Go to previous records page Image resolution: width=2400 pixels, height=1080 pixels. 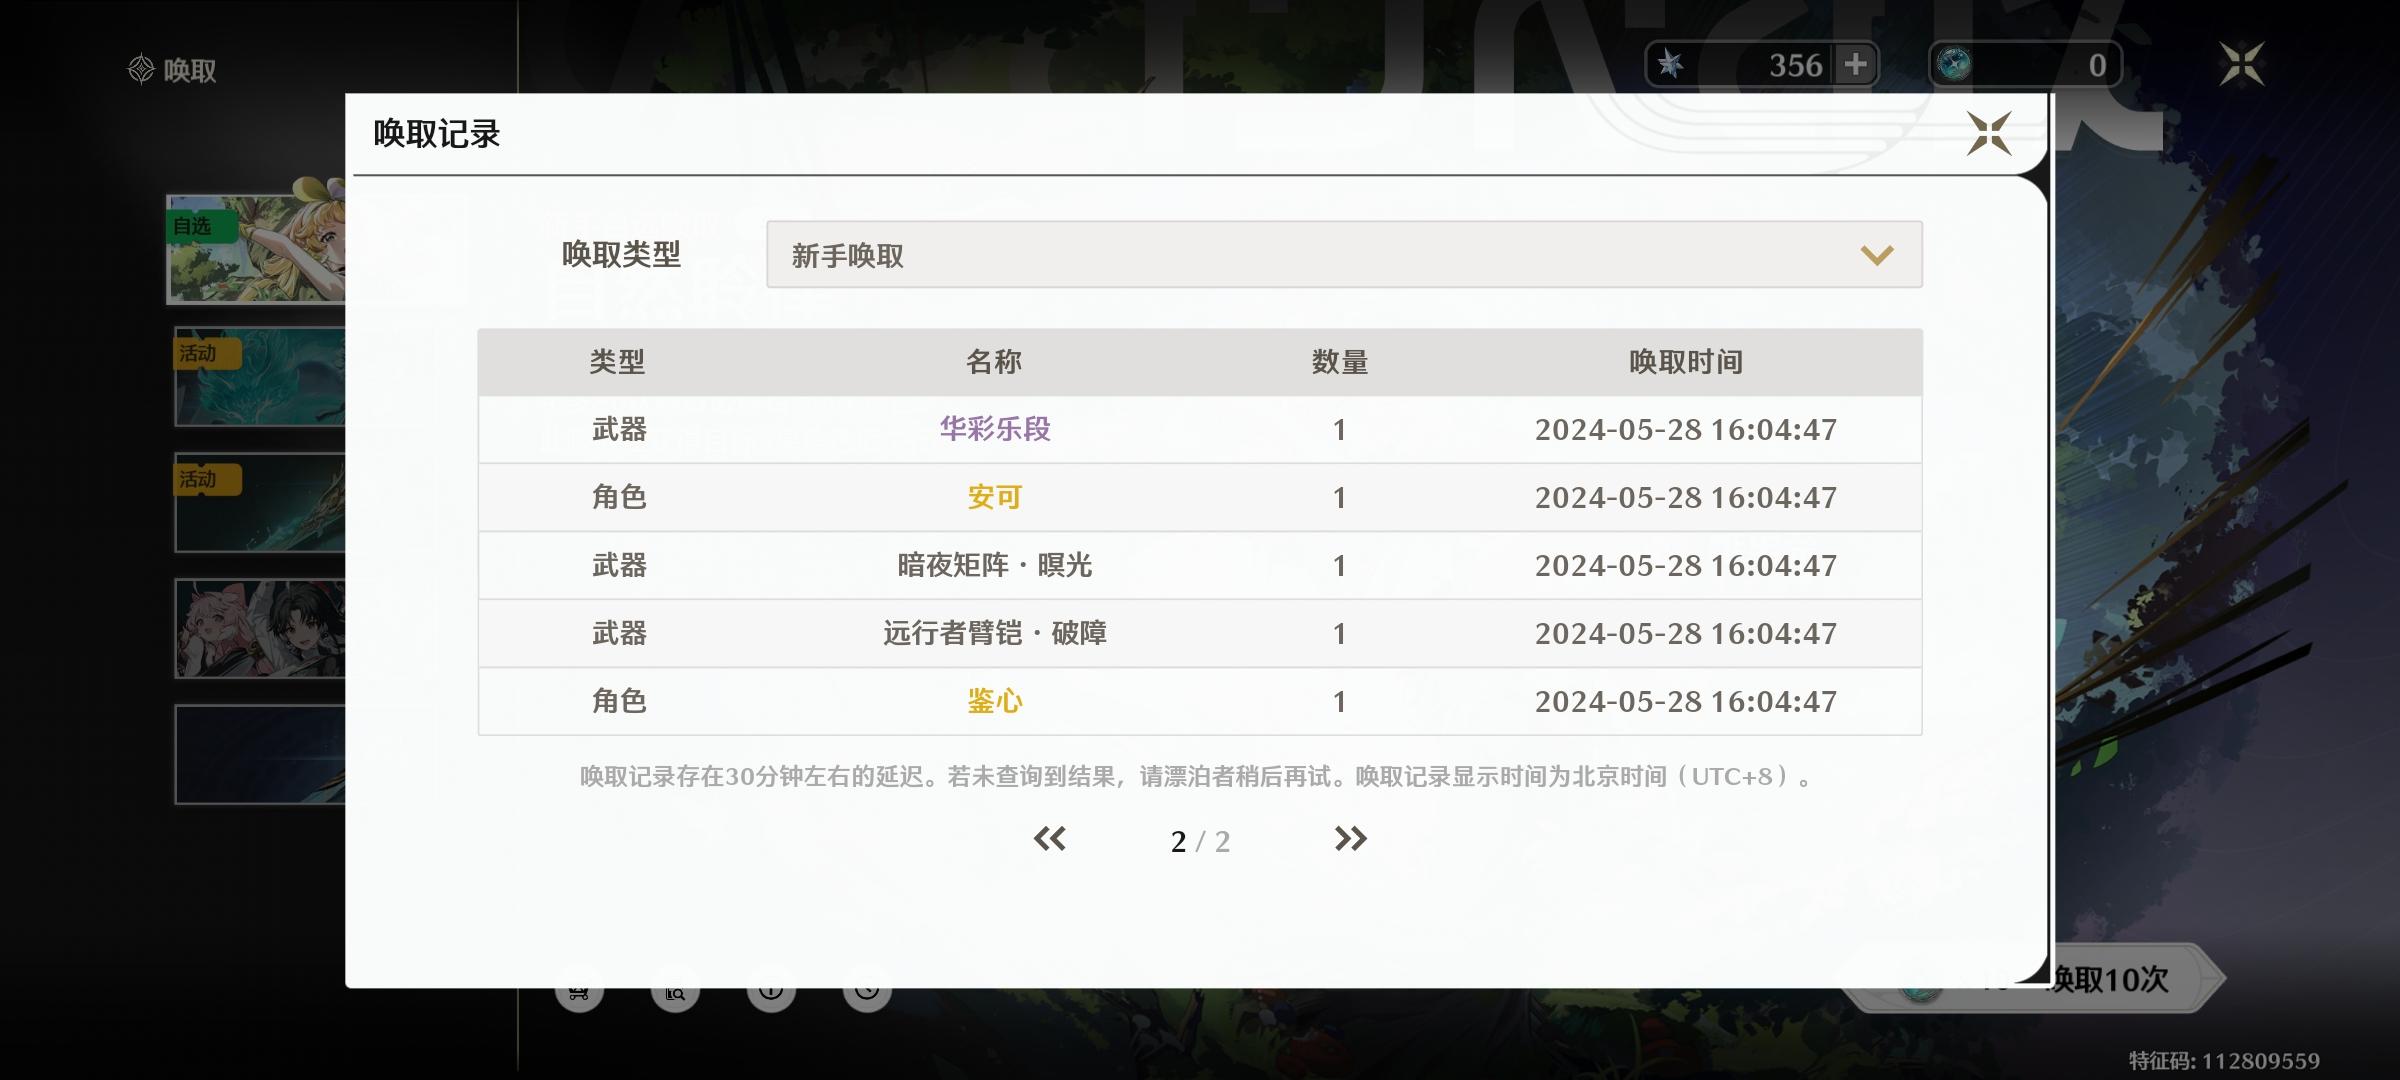tap(1049, 839)
